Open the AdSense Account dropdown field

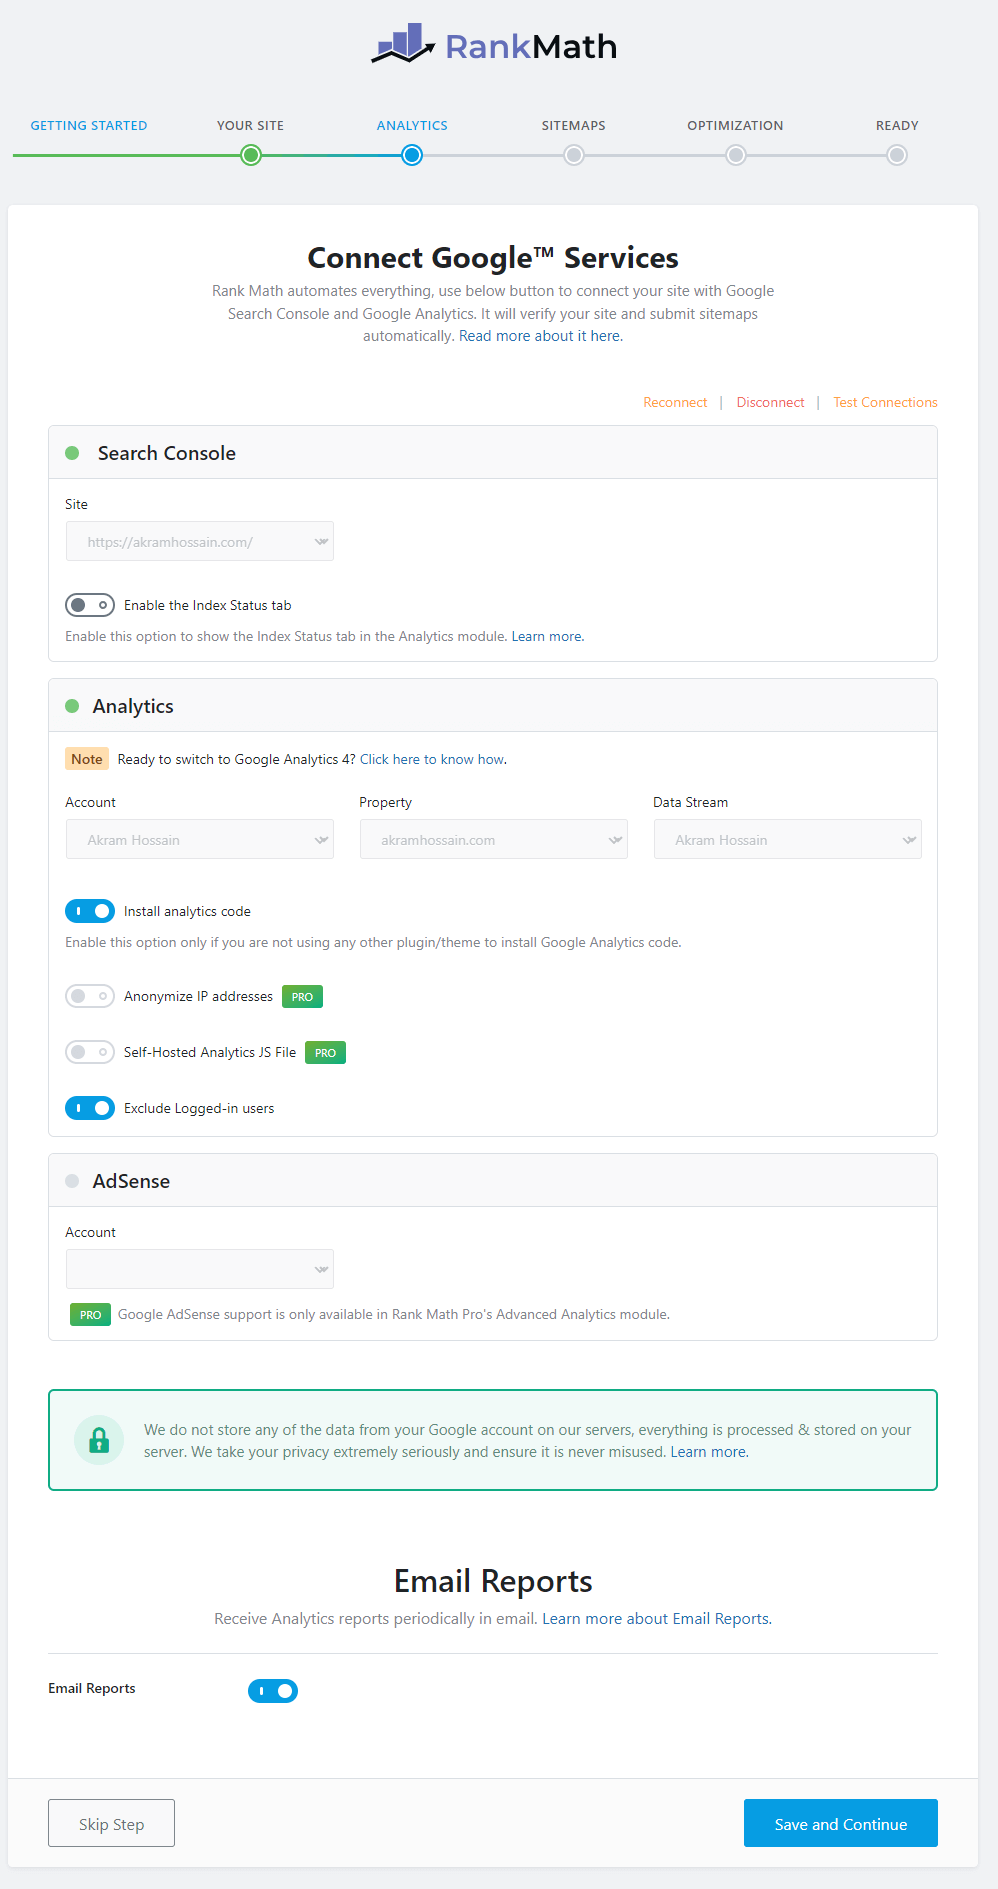200,1269
